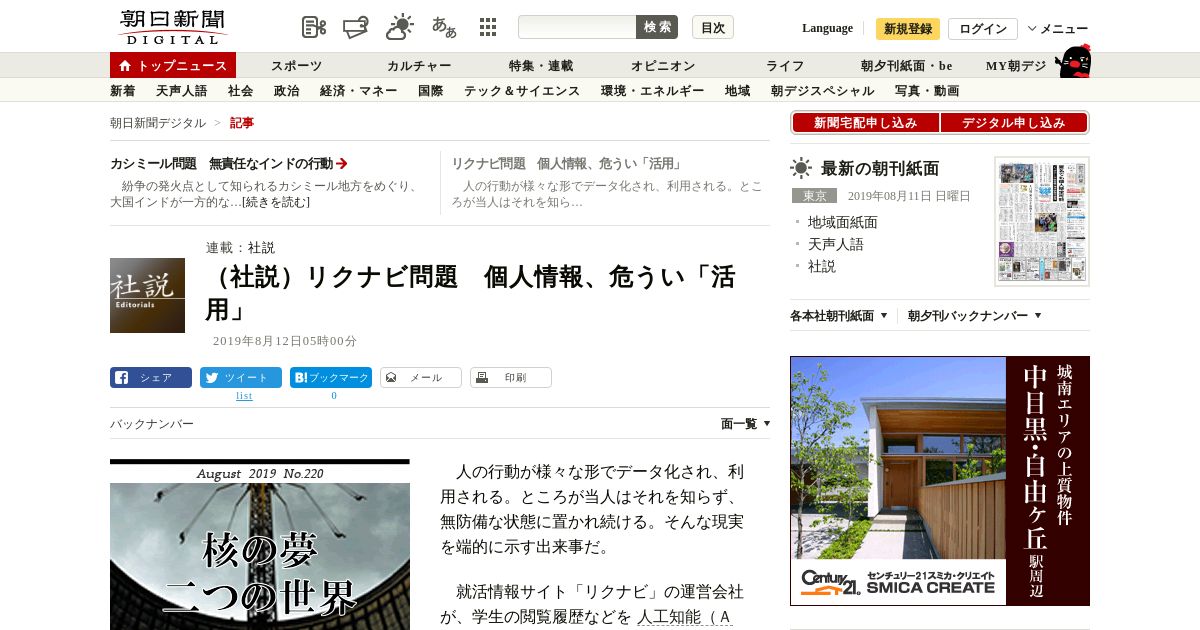Click the Language link

[x=827, y=28]
